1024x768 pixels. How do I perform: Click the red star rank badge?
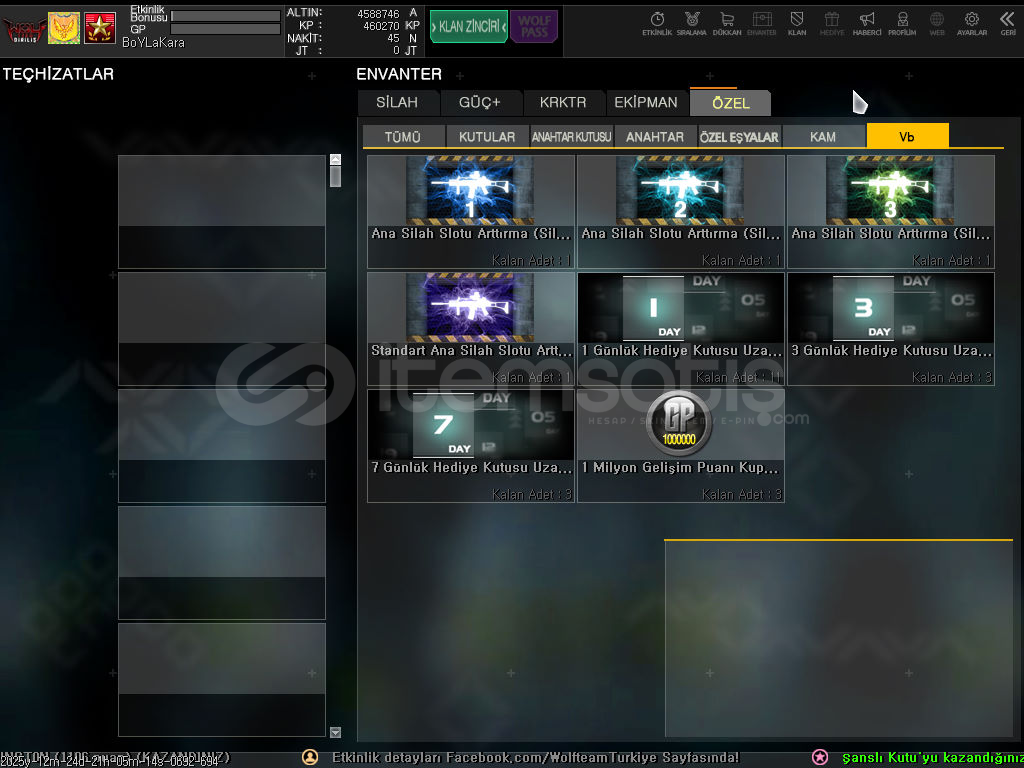point(100,28)
